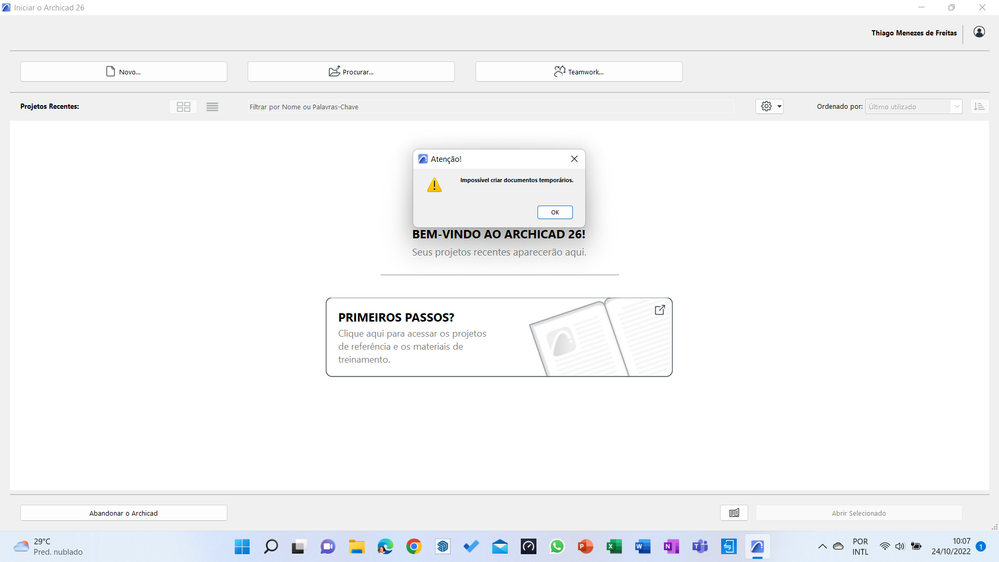Screen dimensions: 999x562
Task: Click the filter by name or keywords field
Action: 489,107
